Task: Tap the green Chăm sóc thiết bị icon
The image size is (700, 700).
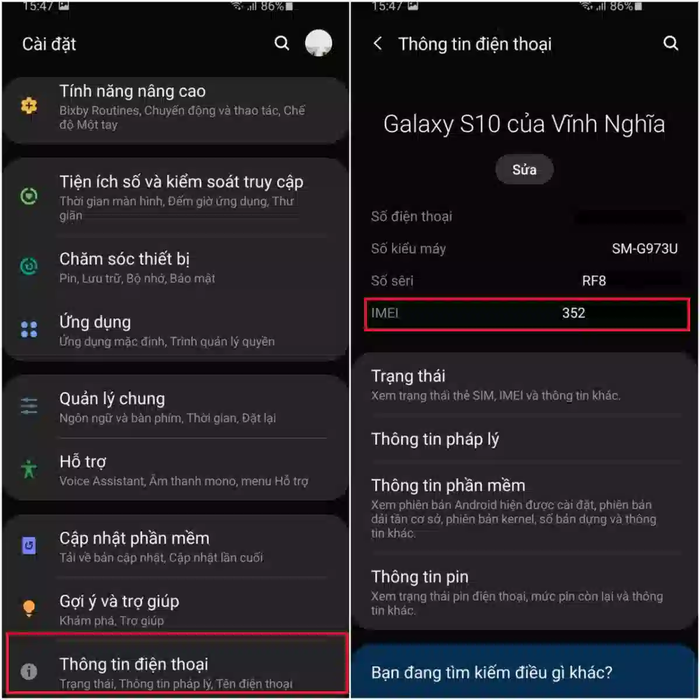Action: pos(29,266)
